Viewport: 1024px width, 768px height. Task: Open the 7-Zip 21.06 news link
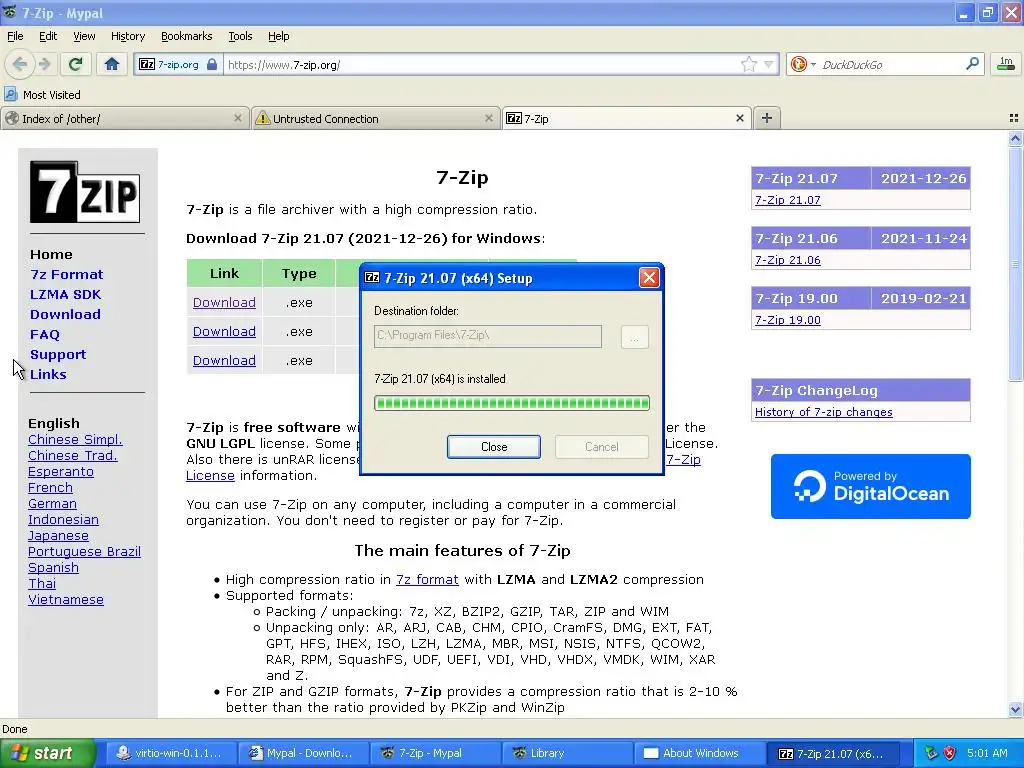pos(788,260)
